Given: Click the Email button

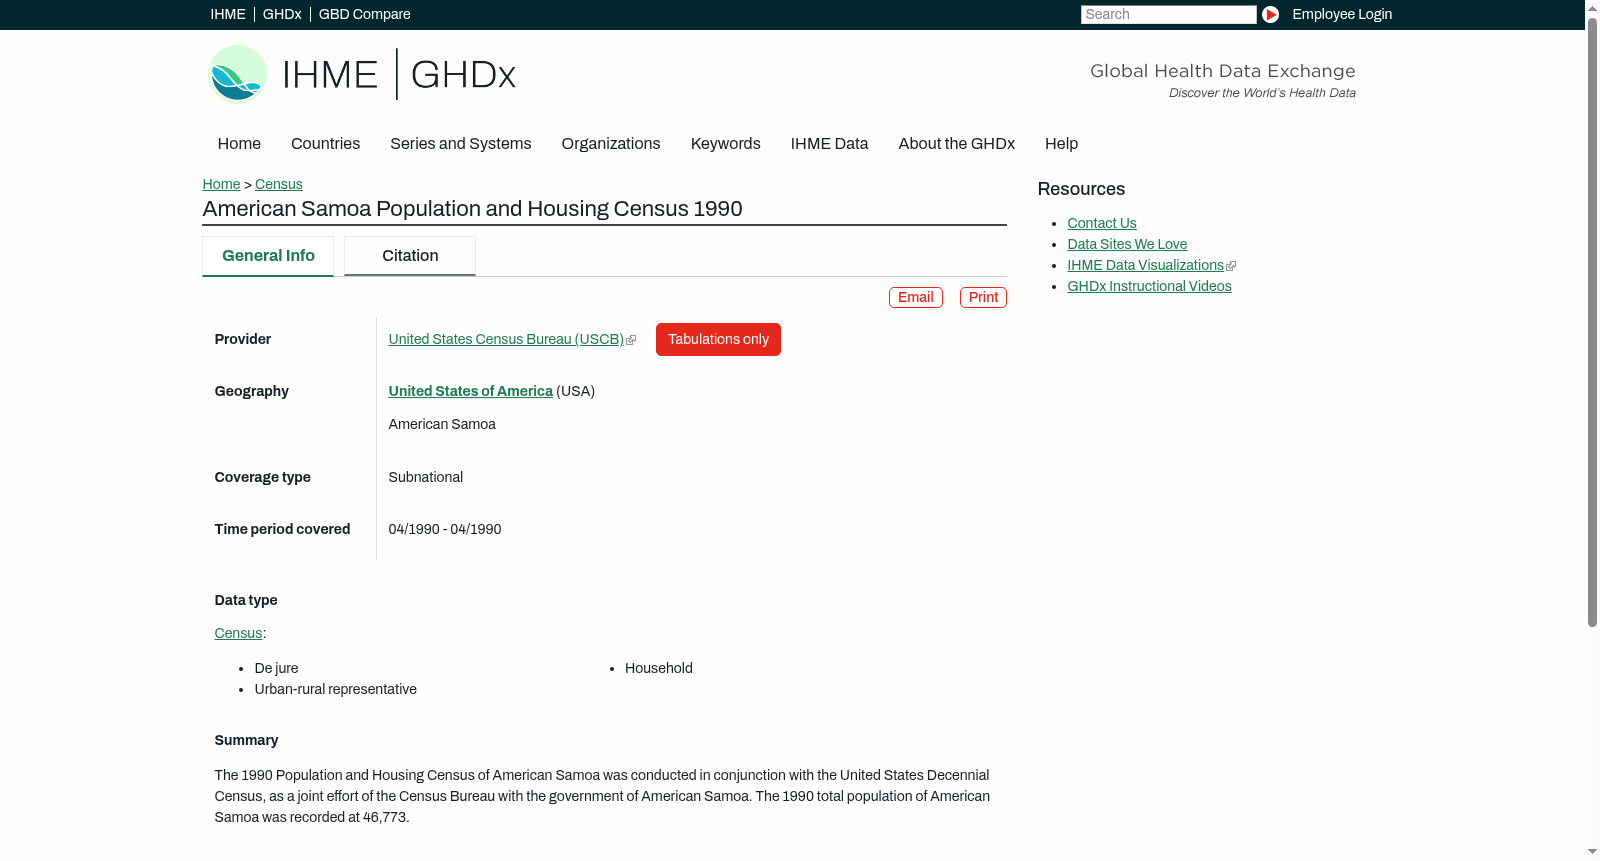Looking at the screenshot, I should (916, 297).
